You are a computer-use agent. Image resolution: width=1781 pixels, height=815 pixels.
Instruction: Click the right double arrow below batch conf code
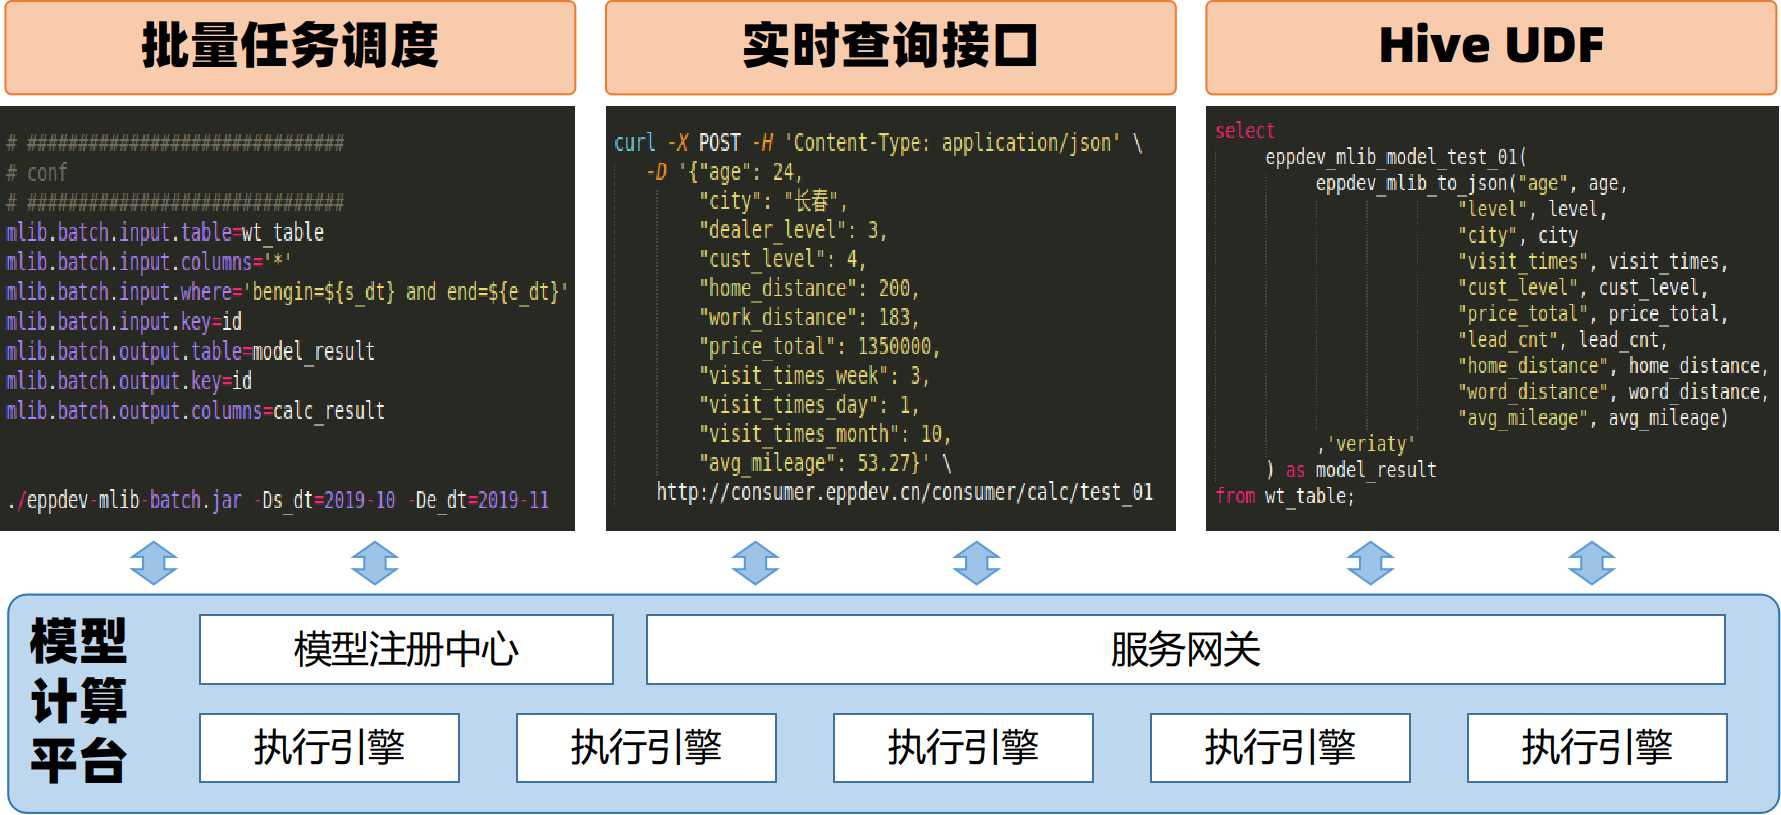tap(375, 563)
